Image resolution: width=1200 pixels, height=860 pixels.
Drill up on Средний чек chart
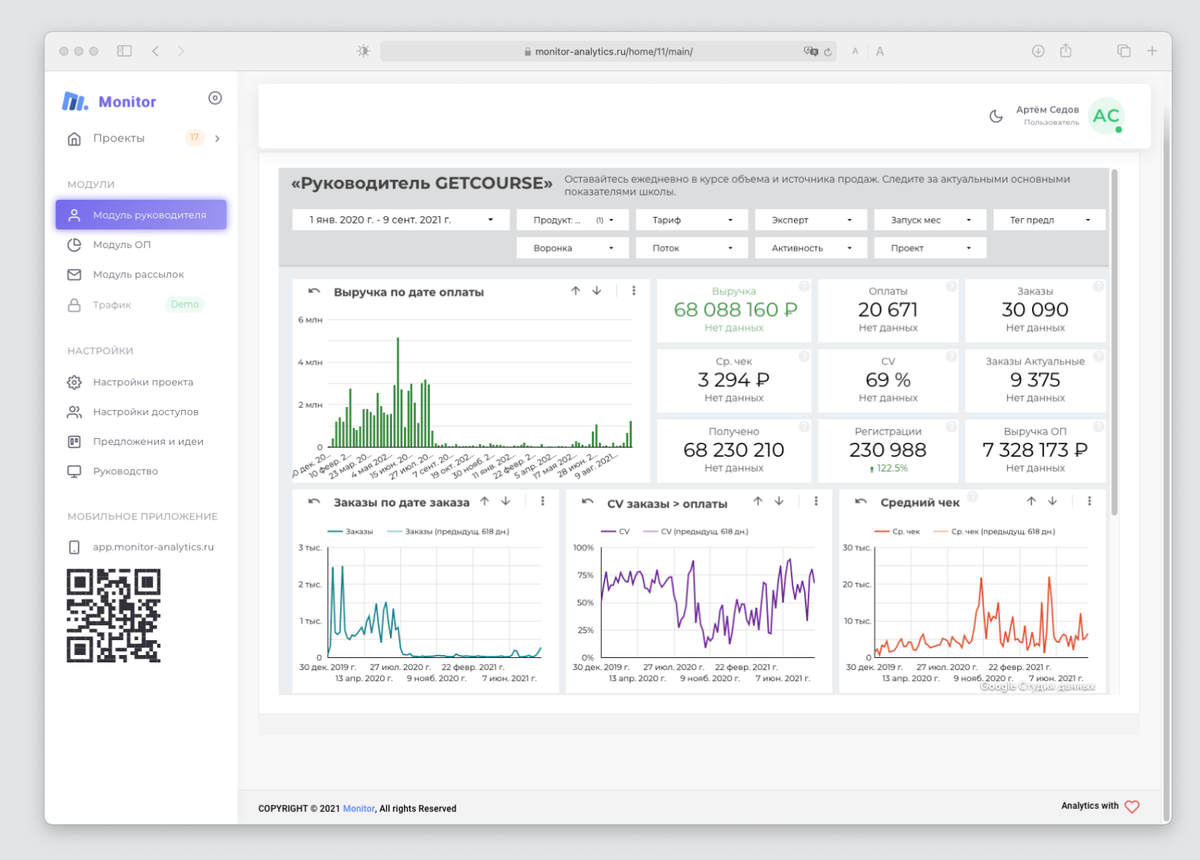pos(1031,502)
